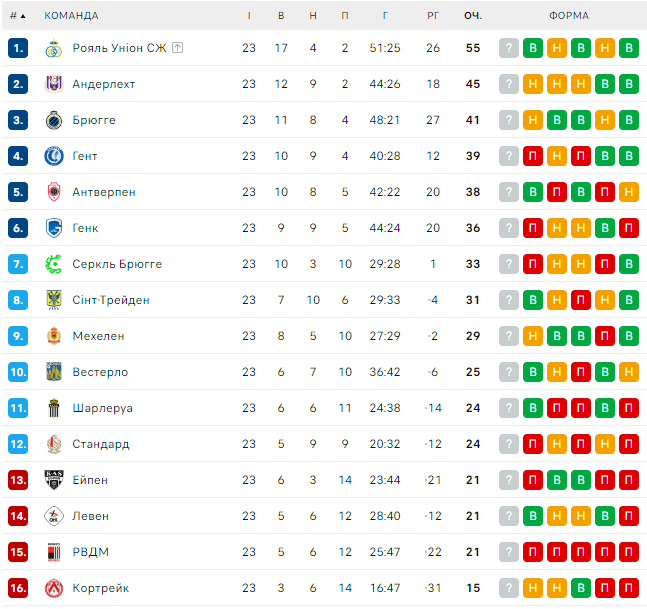
Task: Open the Стандард team link
Action: (x=101, y=444)
